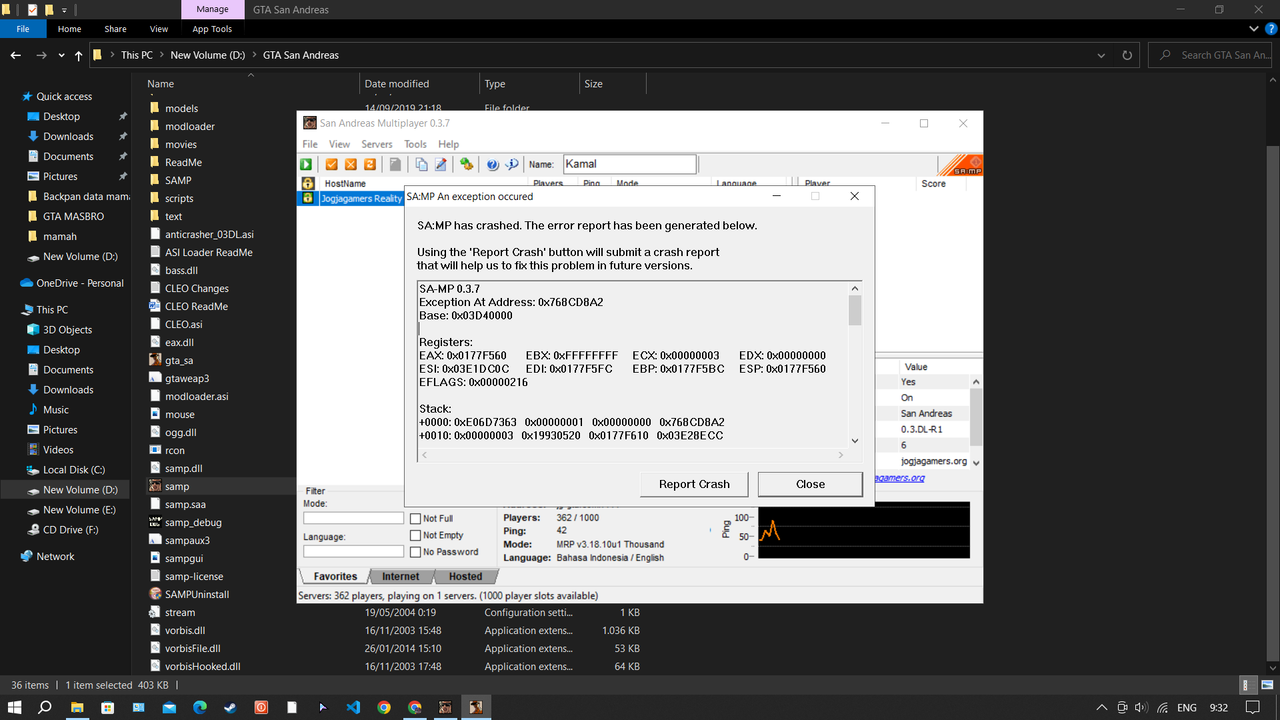Image resolution: width=1280 pixels, height=720 pixels.
Task: Enable the Not Empty filter checkbox
Action: click(416, 536)
